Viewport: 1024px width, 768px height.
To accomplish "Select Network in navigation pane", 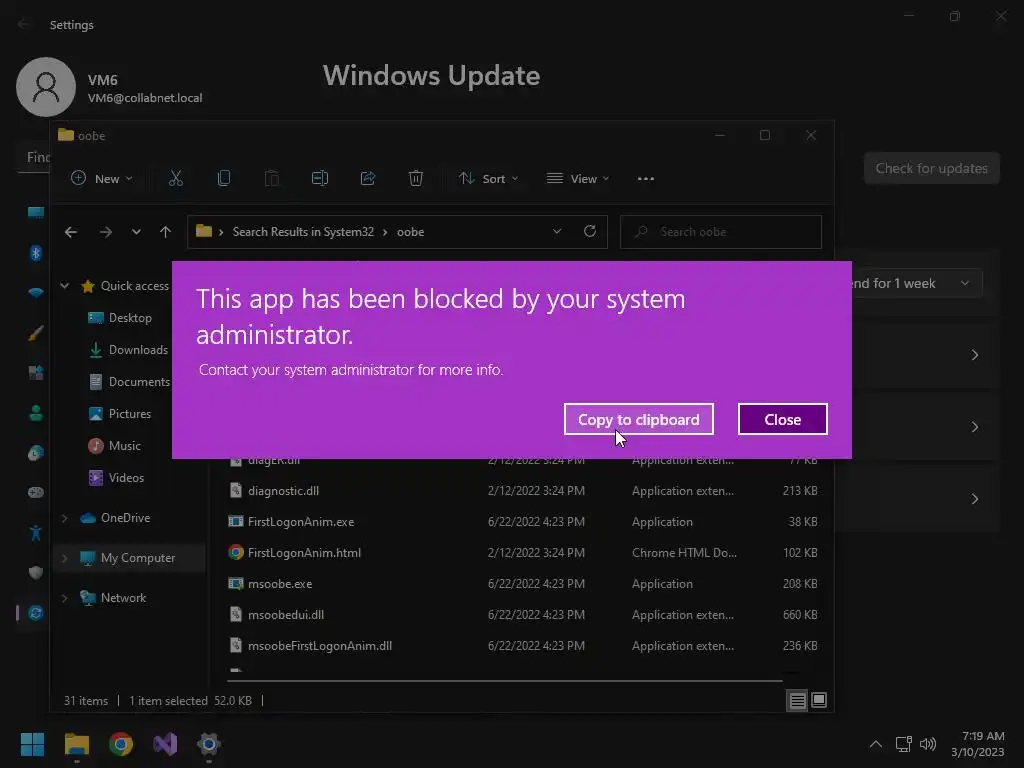I will tap(123, 597).
